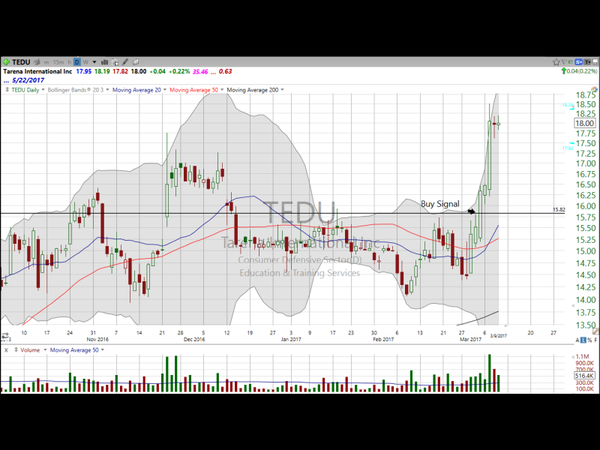Select the Daily 'D' timeframe

click(77, 62)
